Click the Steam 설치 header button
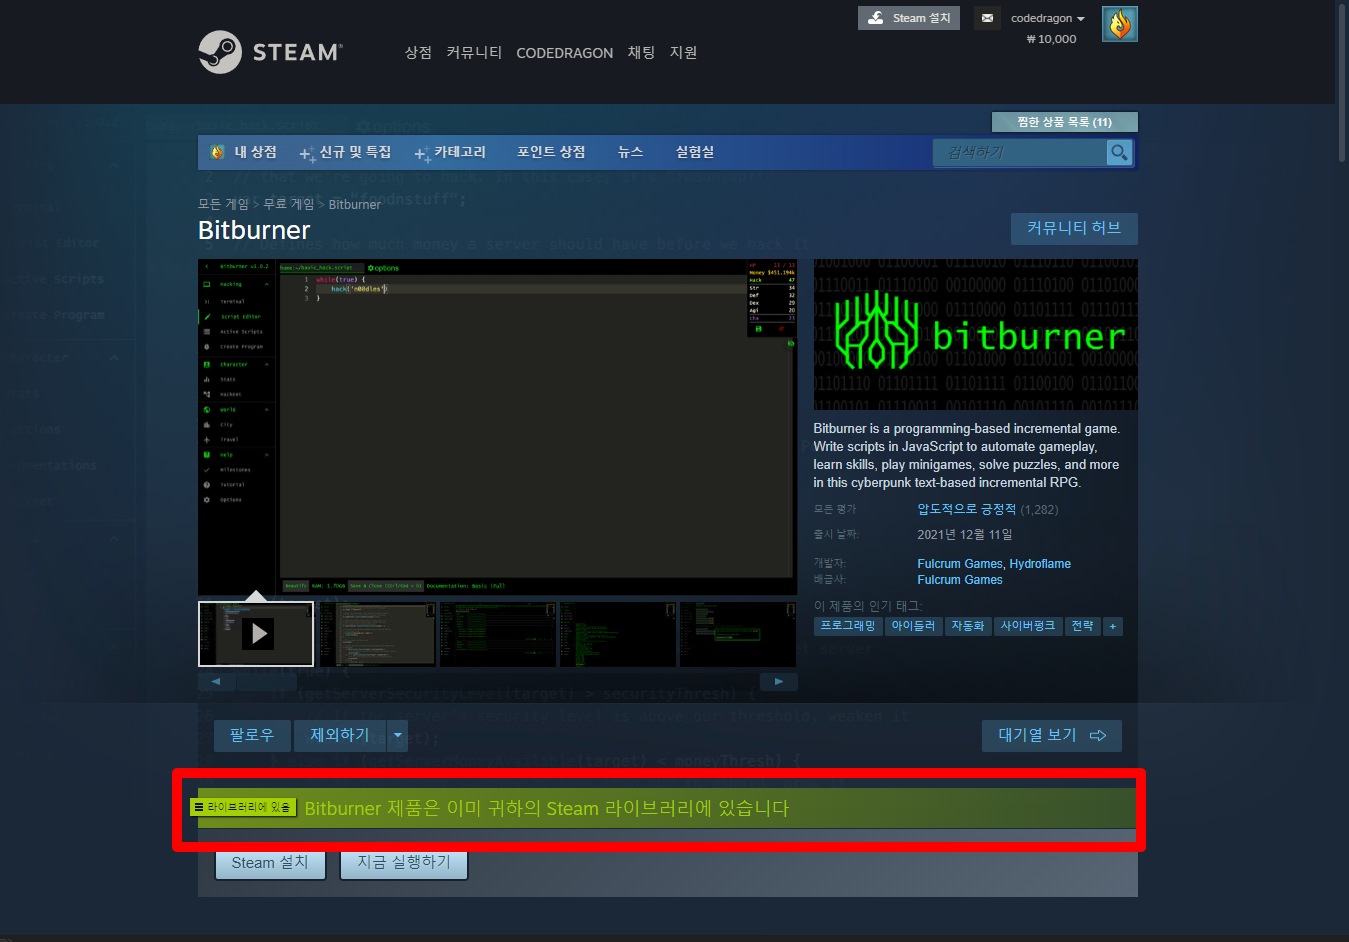 tap(909, 18)
